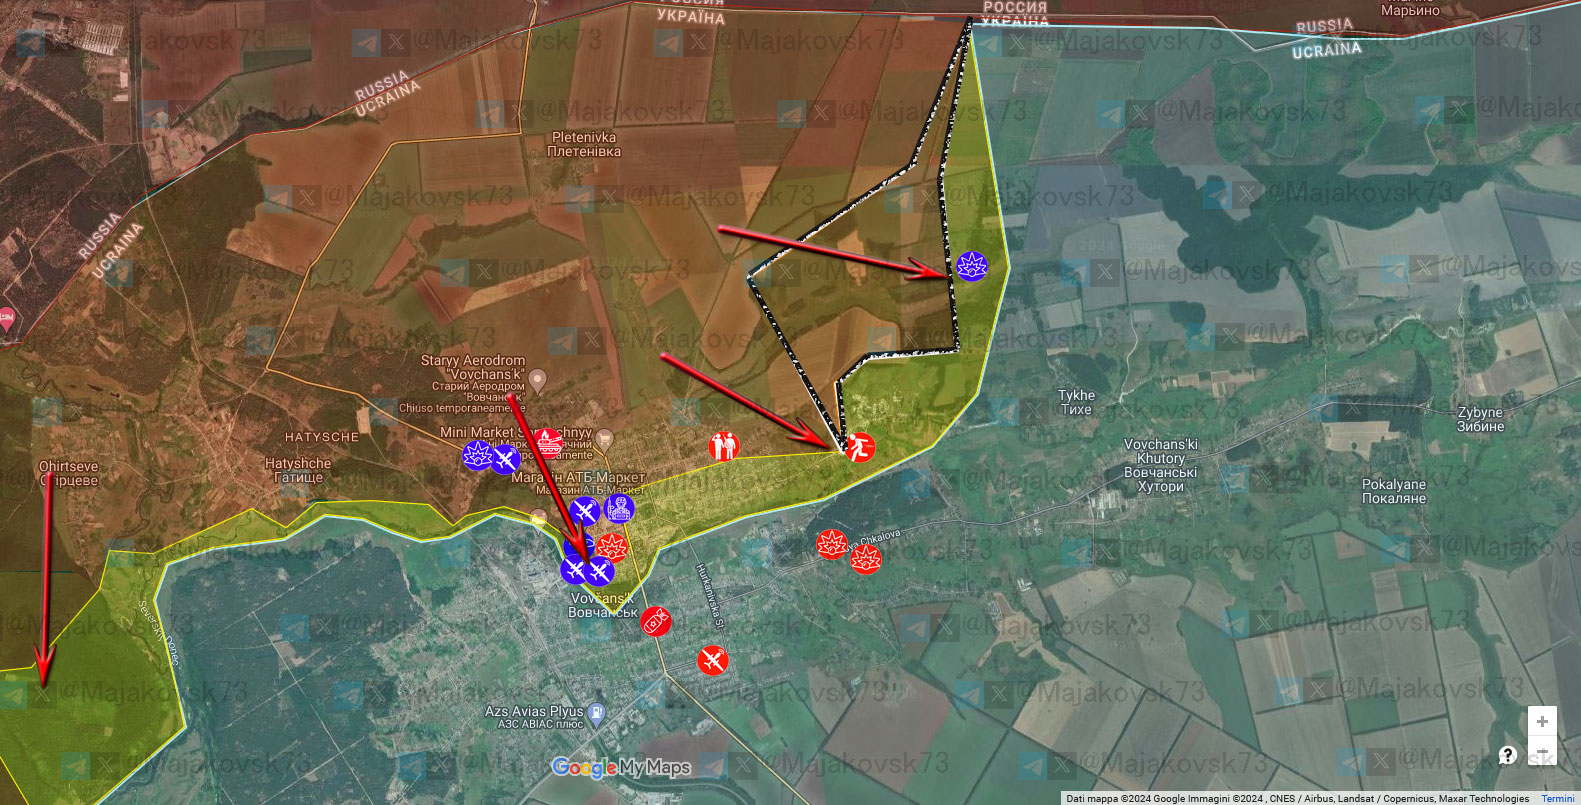Select the red tank marker
Image resolution: width=1581 pixels, height=805 pixels.
coord(546,442)
